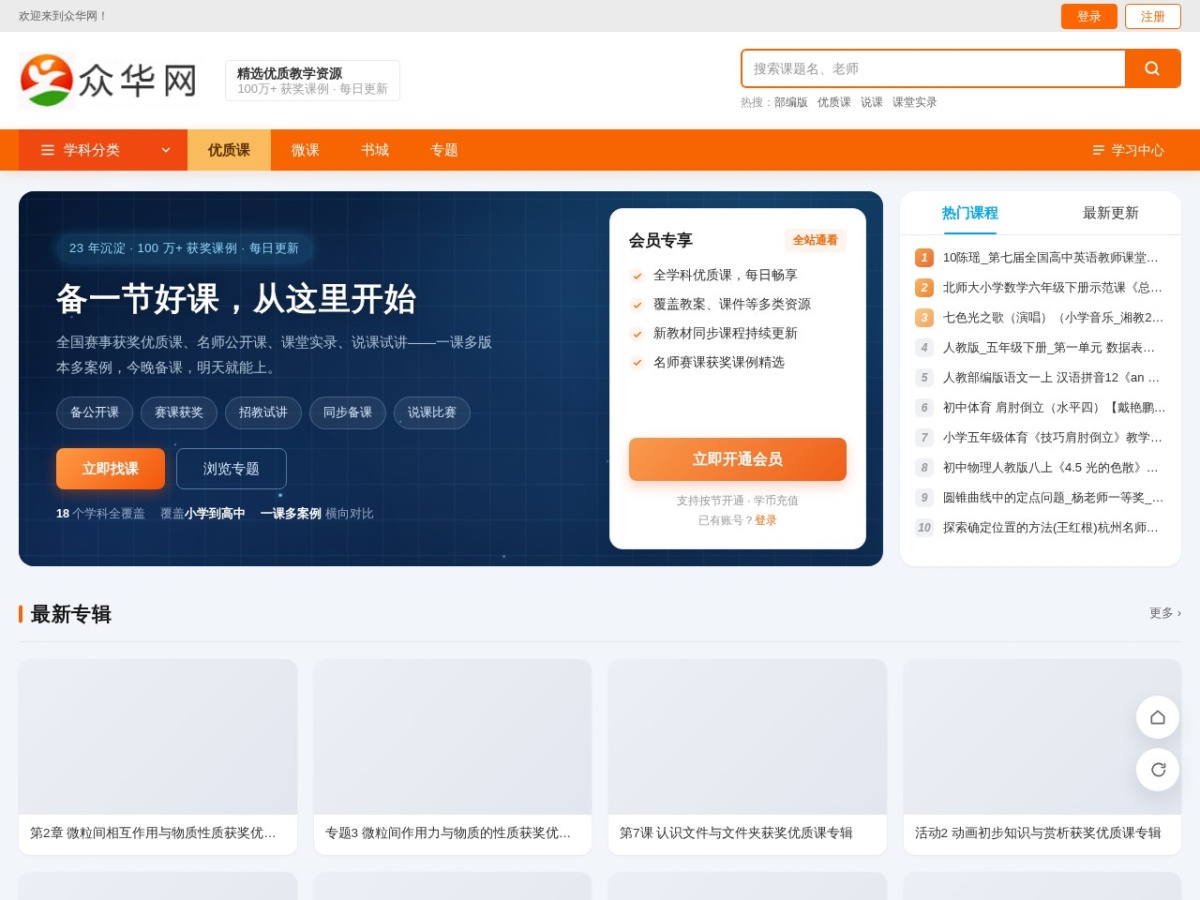The image size is (1200, 900).
Task: Click the rank 3 badge in hot courses
Action: 924,318
